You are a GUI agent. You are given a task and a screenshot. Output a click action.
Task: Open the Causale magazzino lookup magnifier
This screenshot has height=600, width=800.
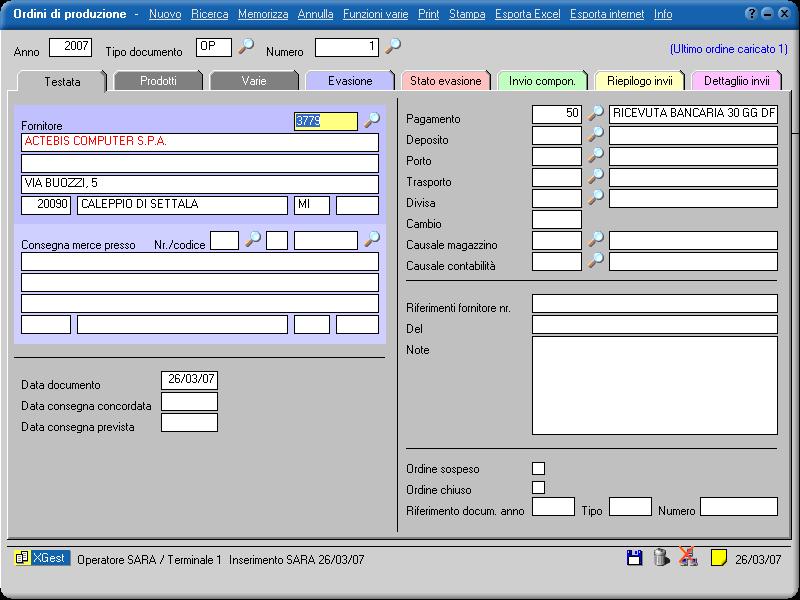click(x=595, y=239)
